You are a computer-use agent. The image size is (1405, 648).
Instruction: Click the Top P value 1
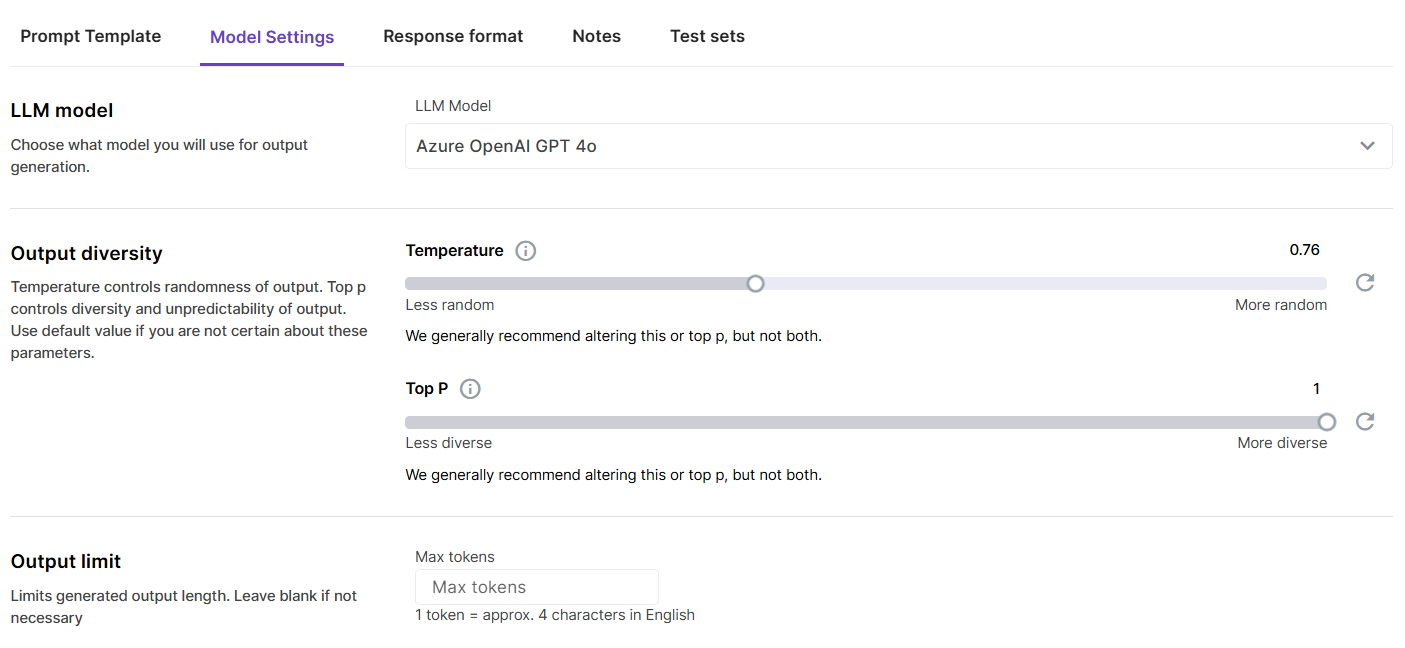1316,388
